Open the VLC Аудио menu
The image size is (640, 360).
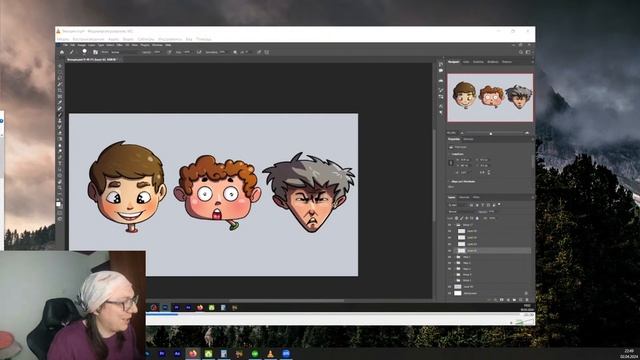pyautogui.click(x=113, y=39)
